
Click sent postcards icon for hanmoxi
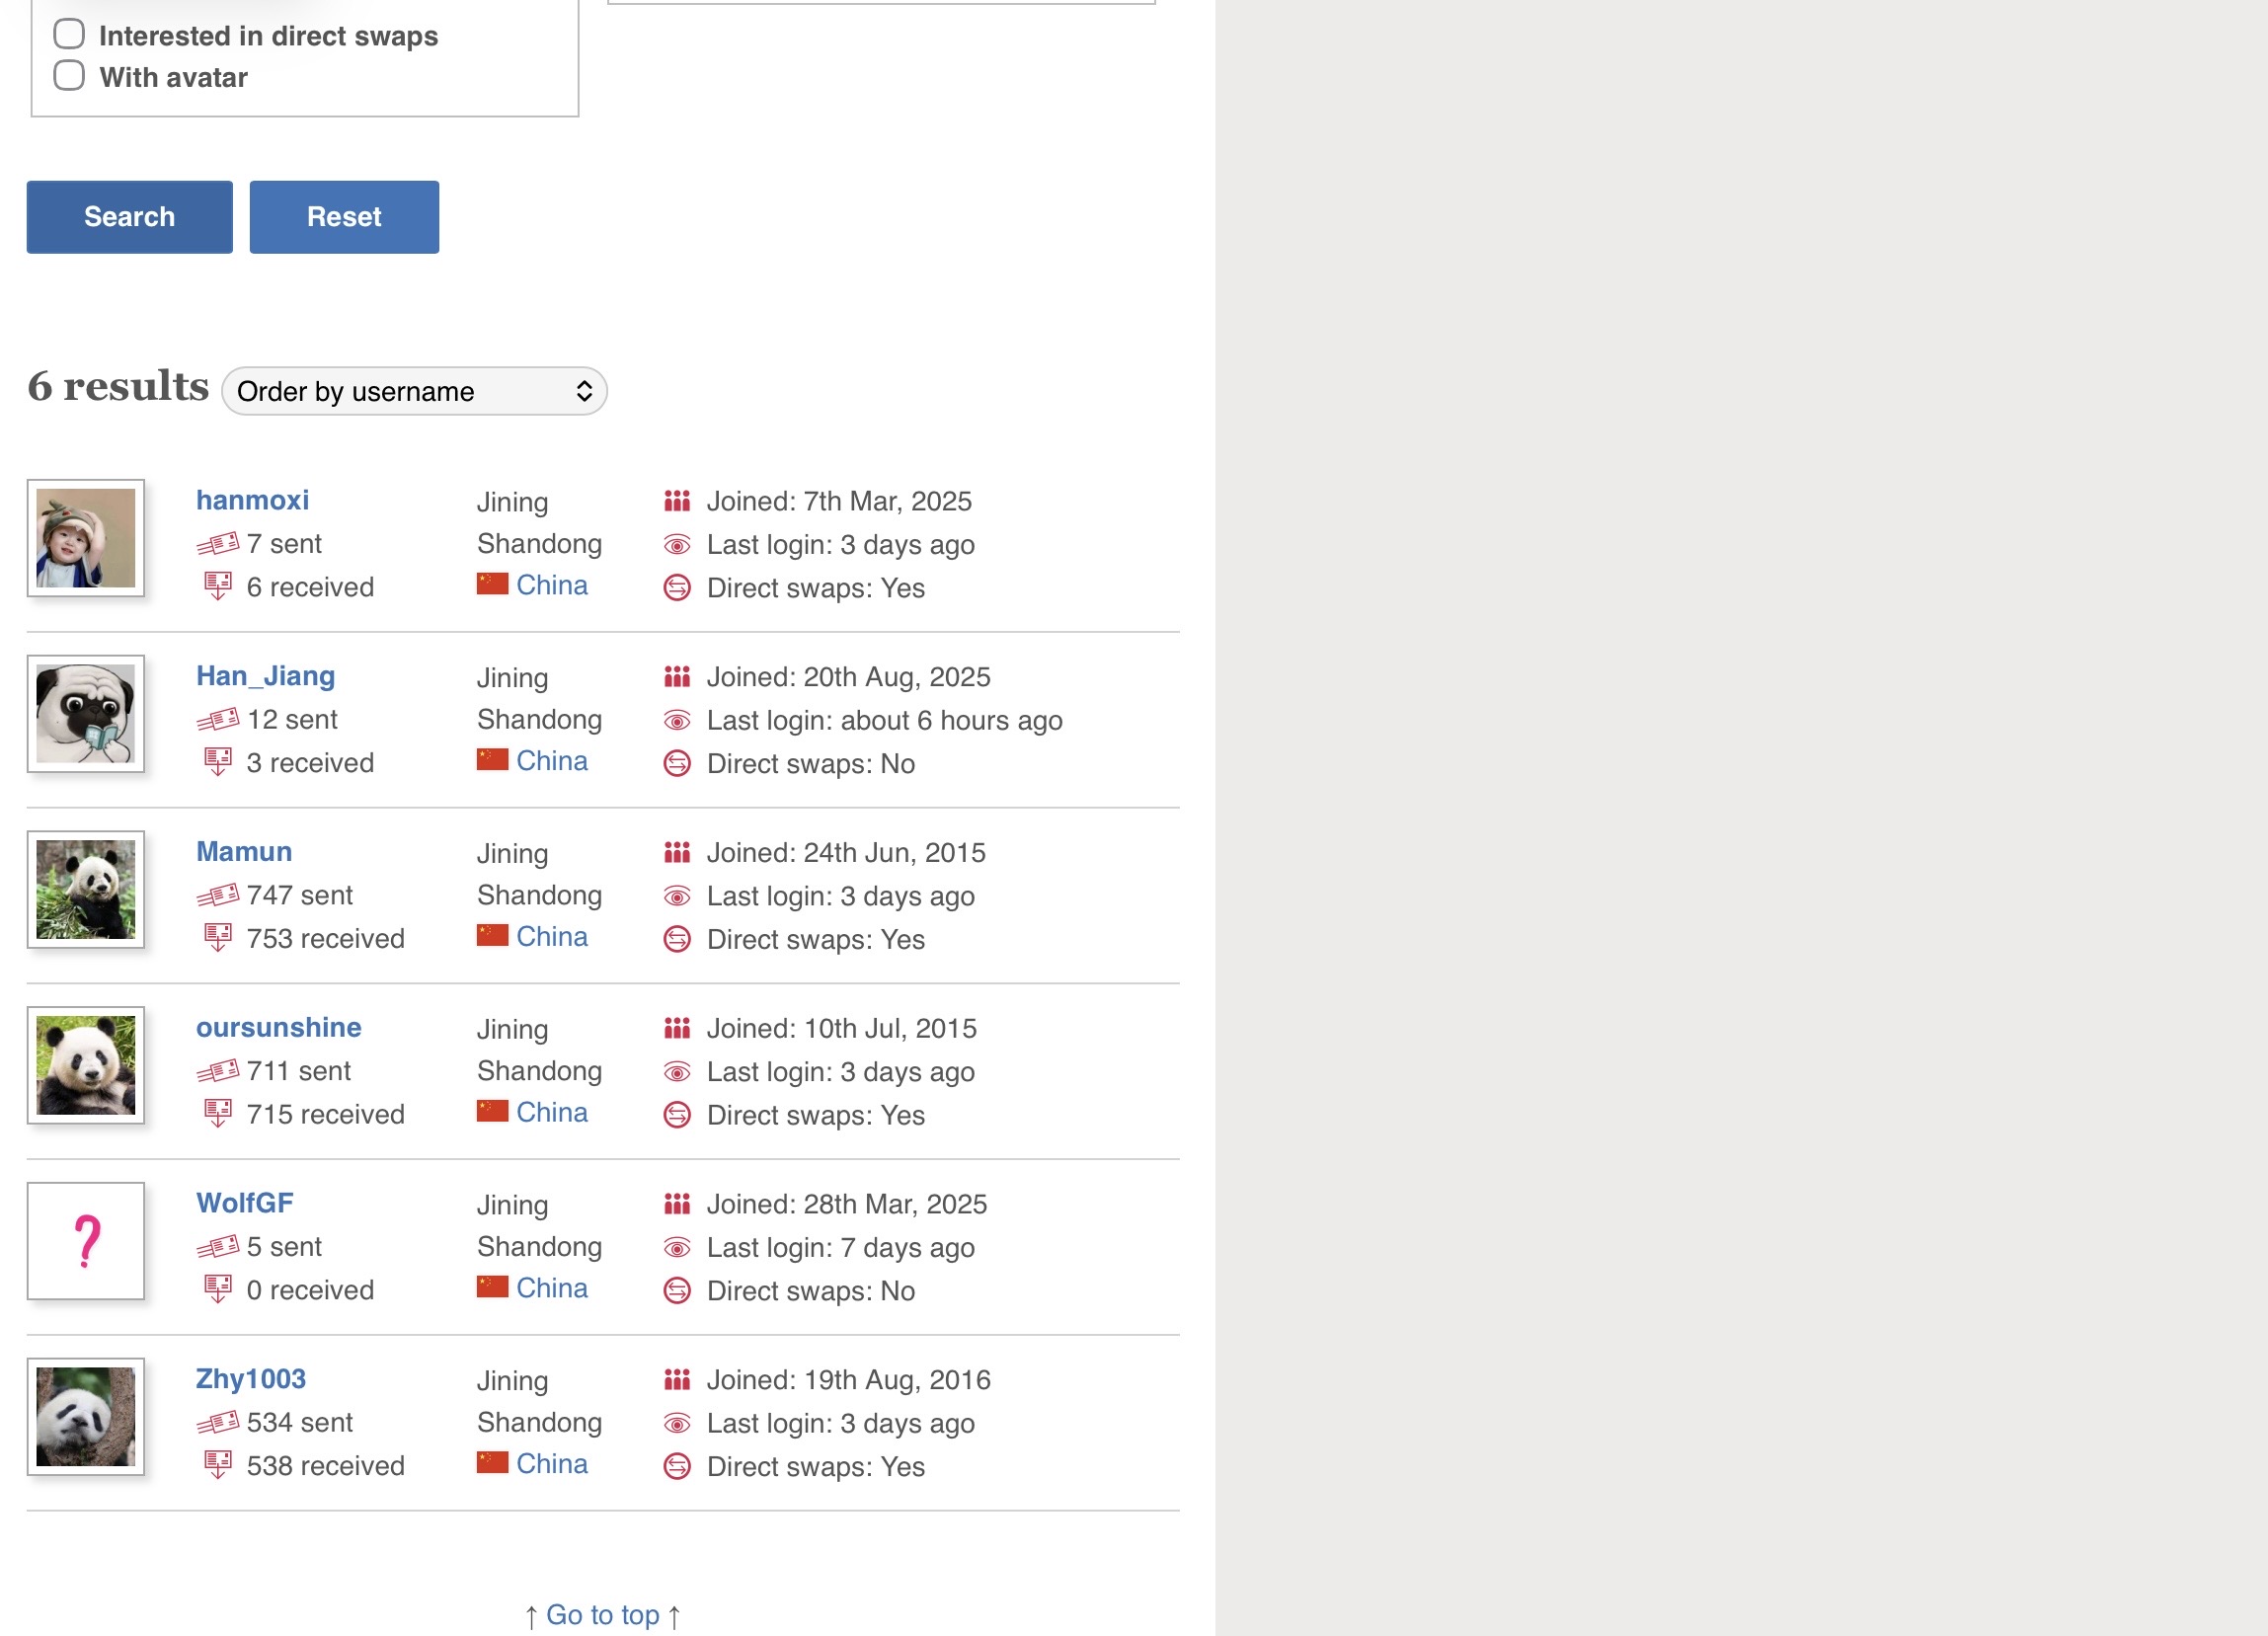(218, 544)
